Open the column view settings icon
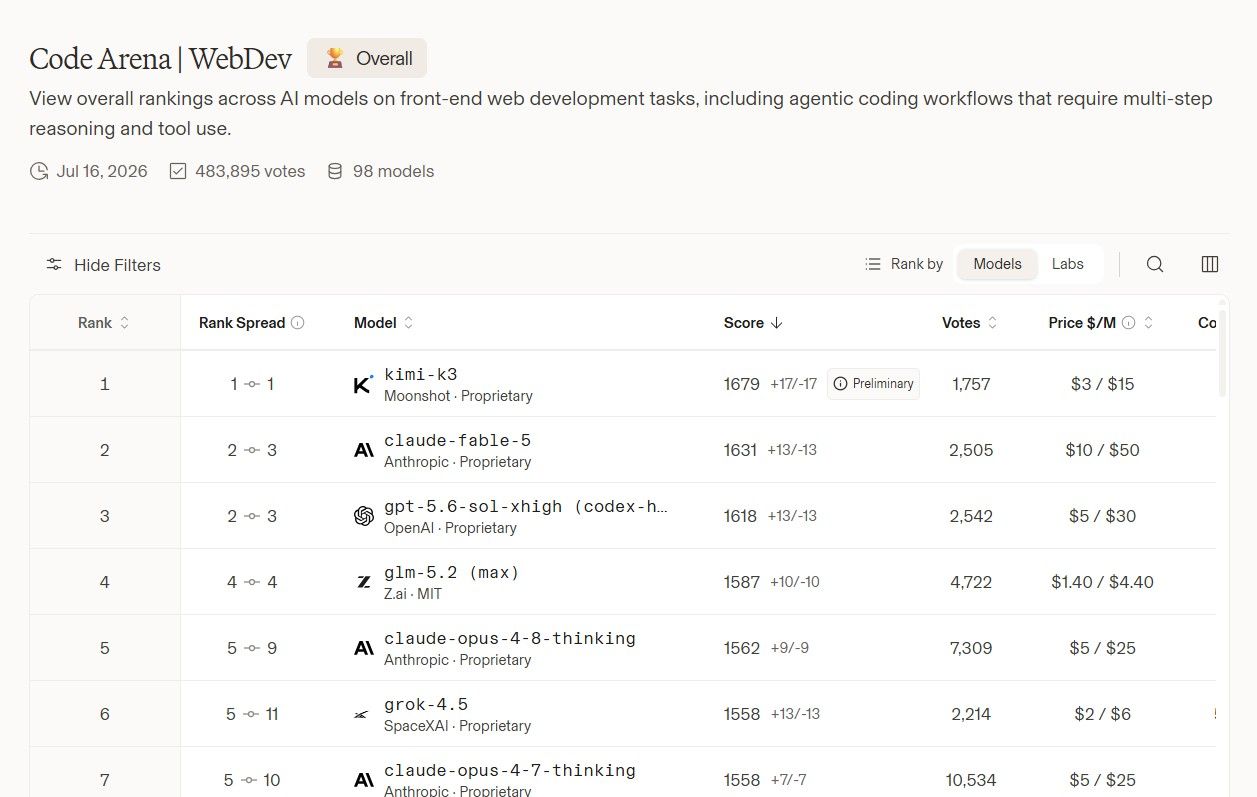Image resolution: width=1257 pixels, height=797 pixels. click(1210, 264)
